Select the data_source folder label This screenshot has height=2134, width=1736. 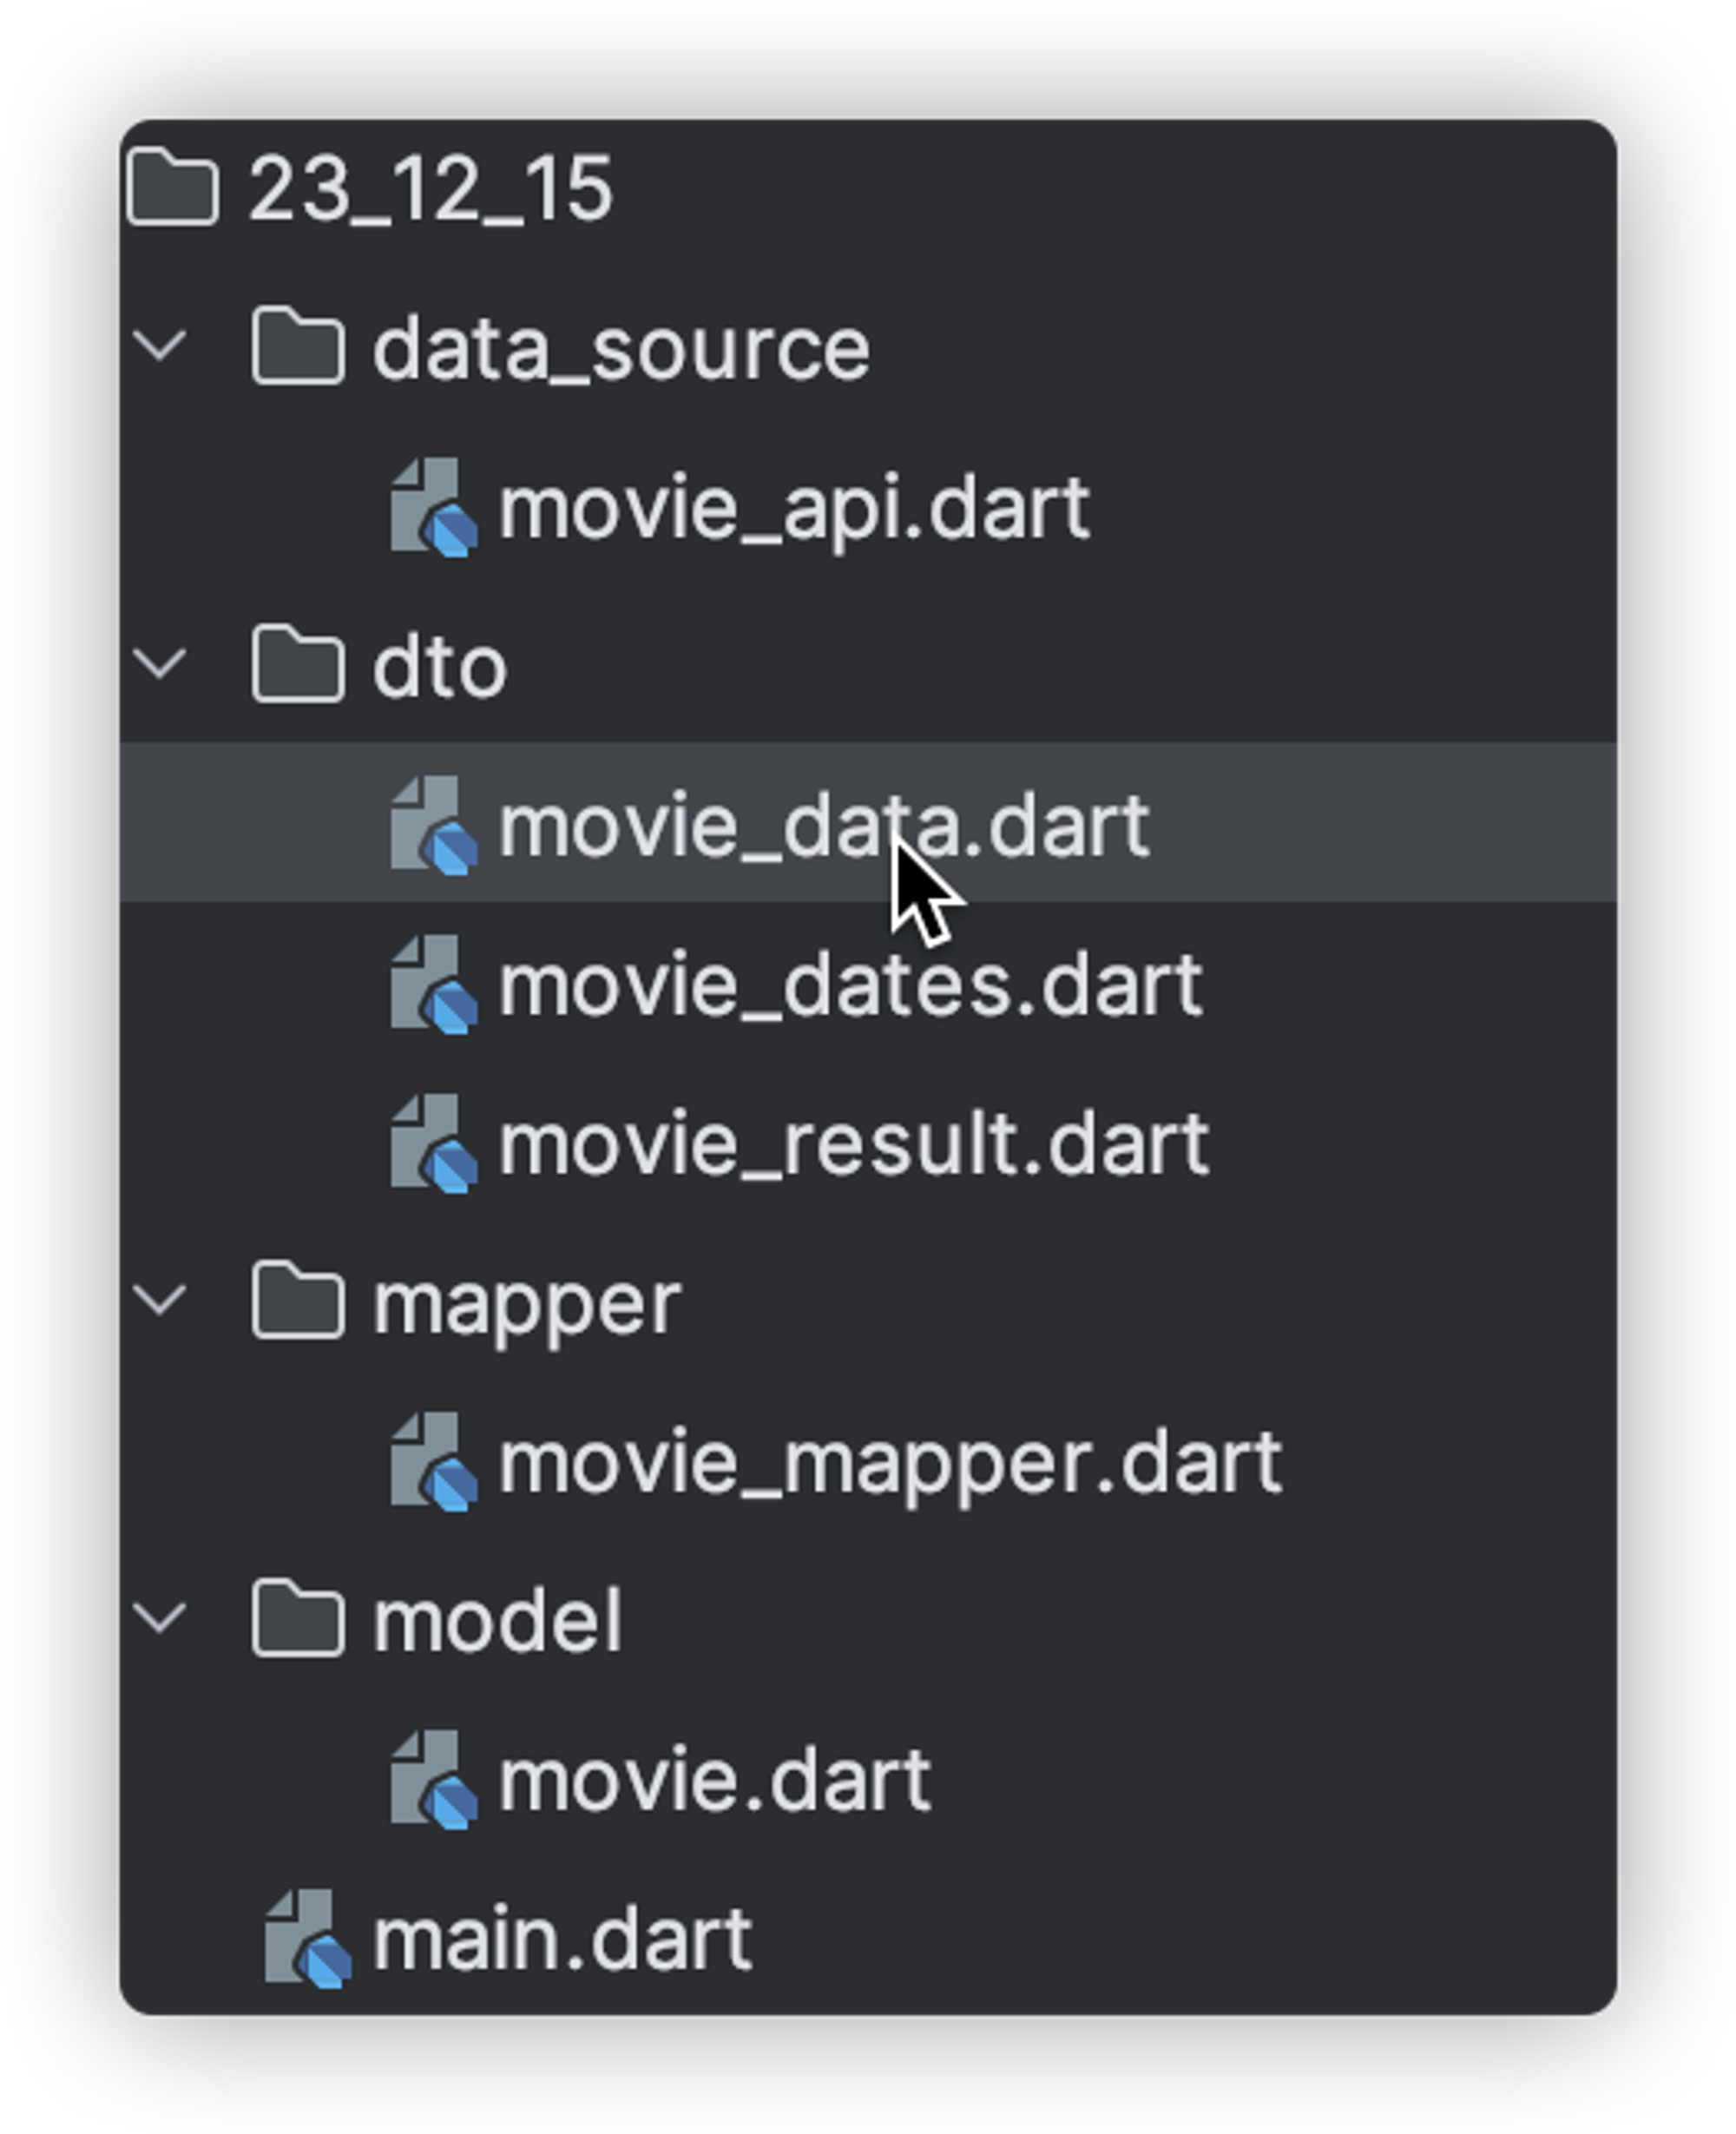tap(621, 350)
